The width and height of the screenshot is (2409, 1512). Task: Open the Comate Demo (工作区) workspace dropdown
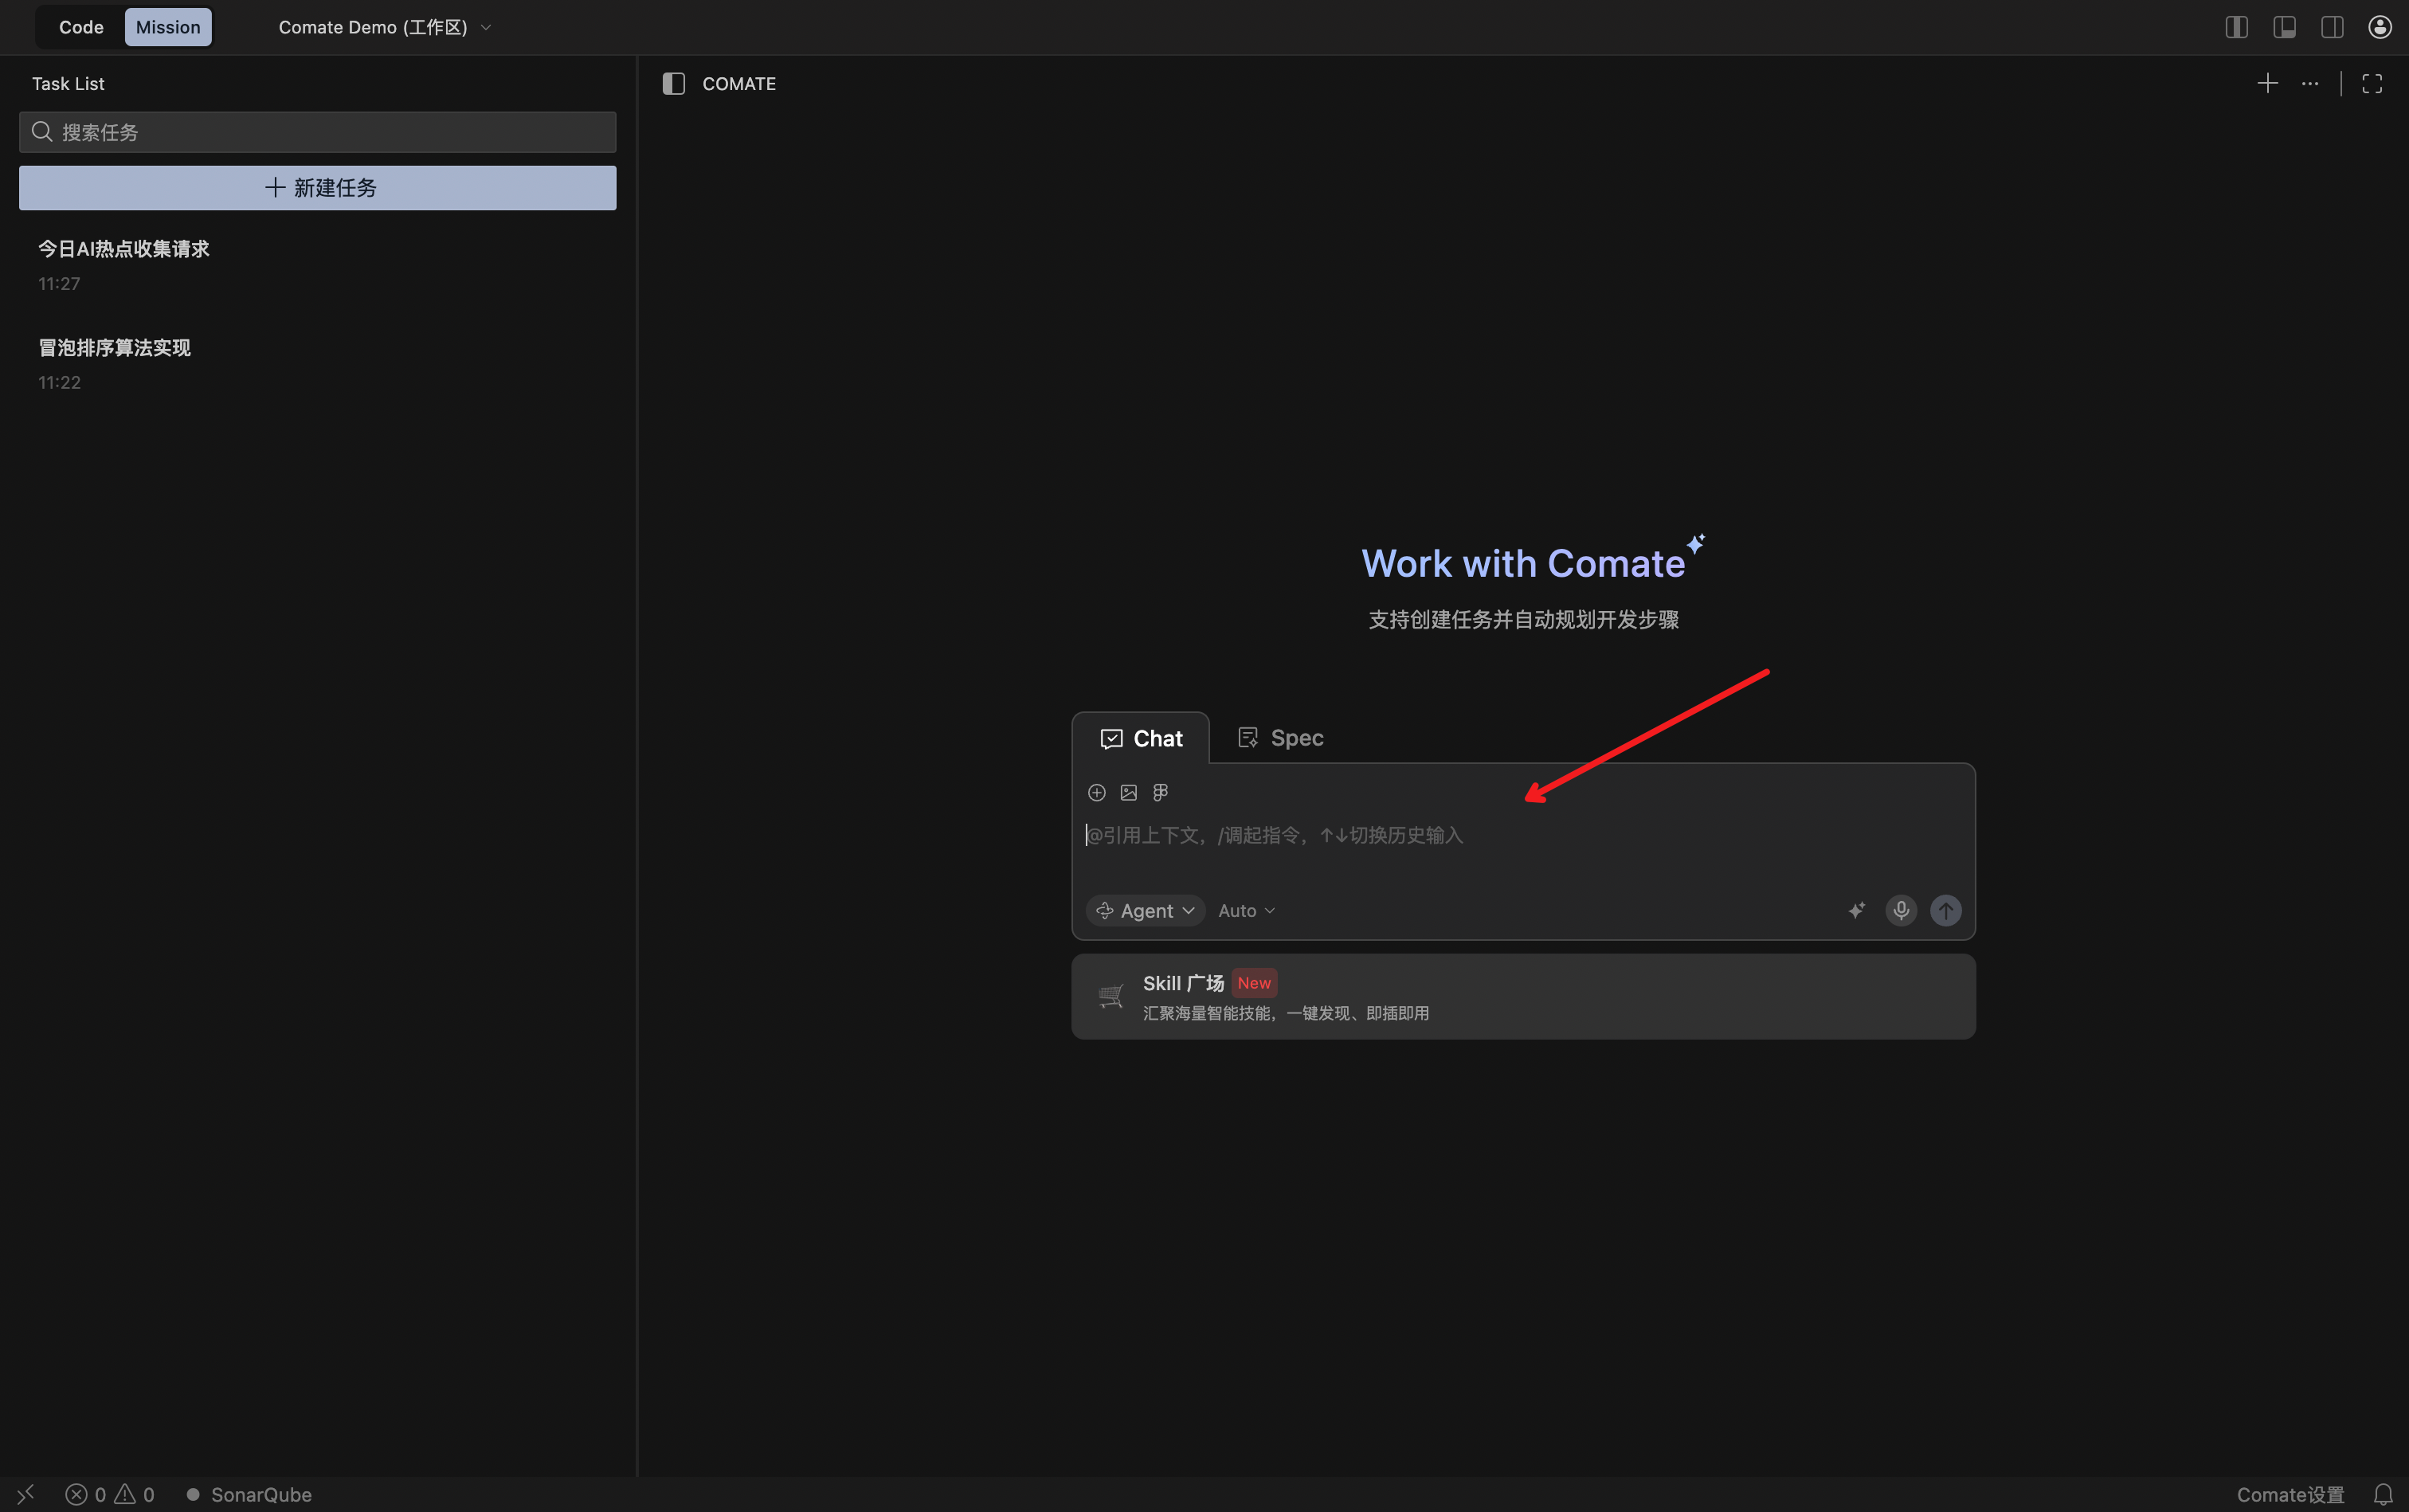[x=385, y=27]
